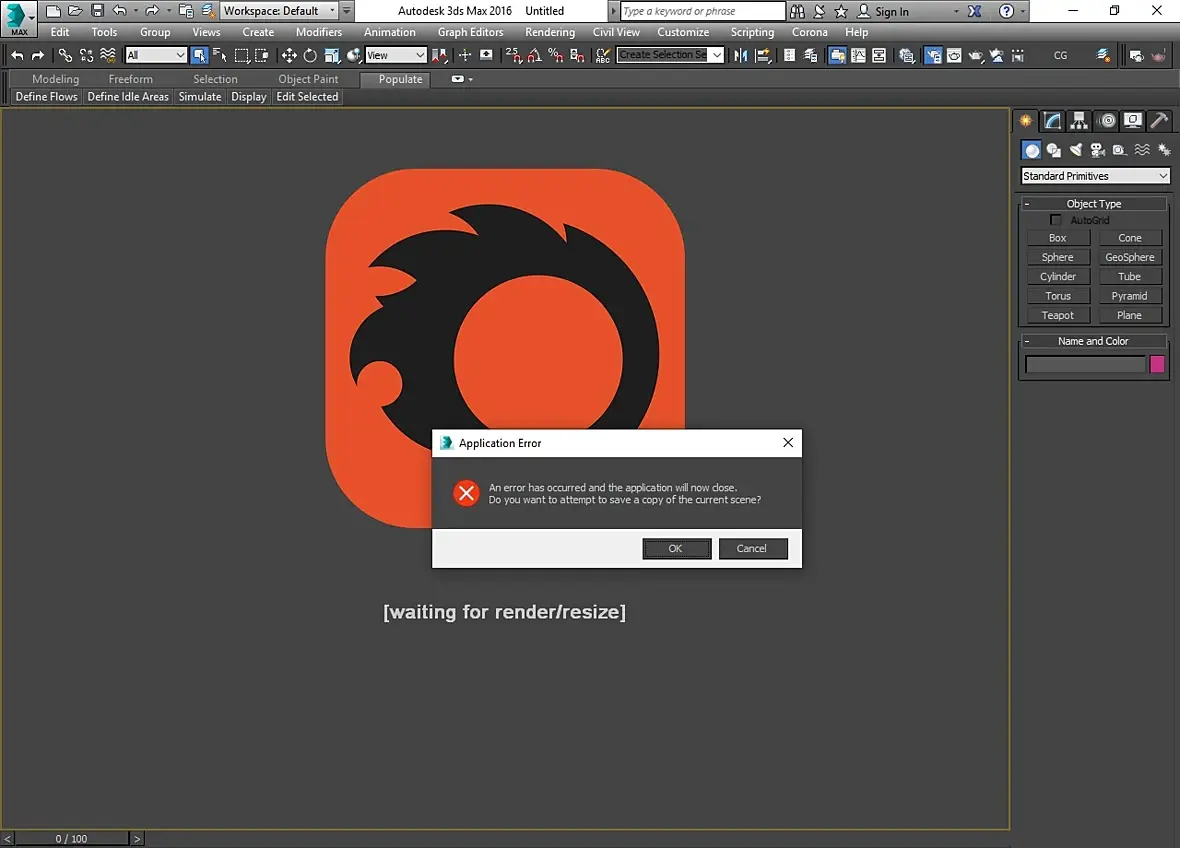
Task: Toggle the Select Object tool
Action: click(199, 55)
